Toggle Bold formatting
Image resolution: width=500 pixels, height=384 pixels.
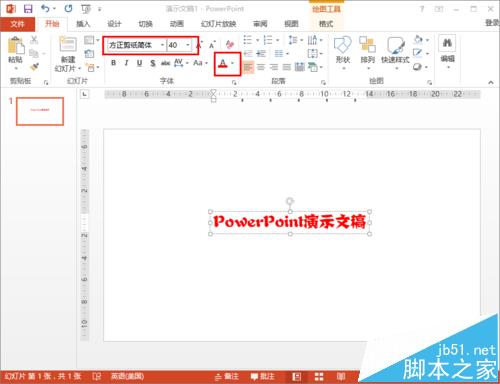pyautogui.click(x=113, y=63)
